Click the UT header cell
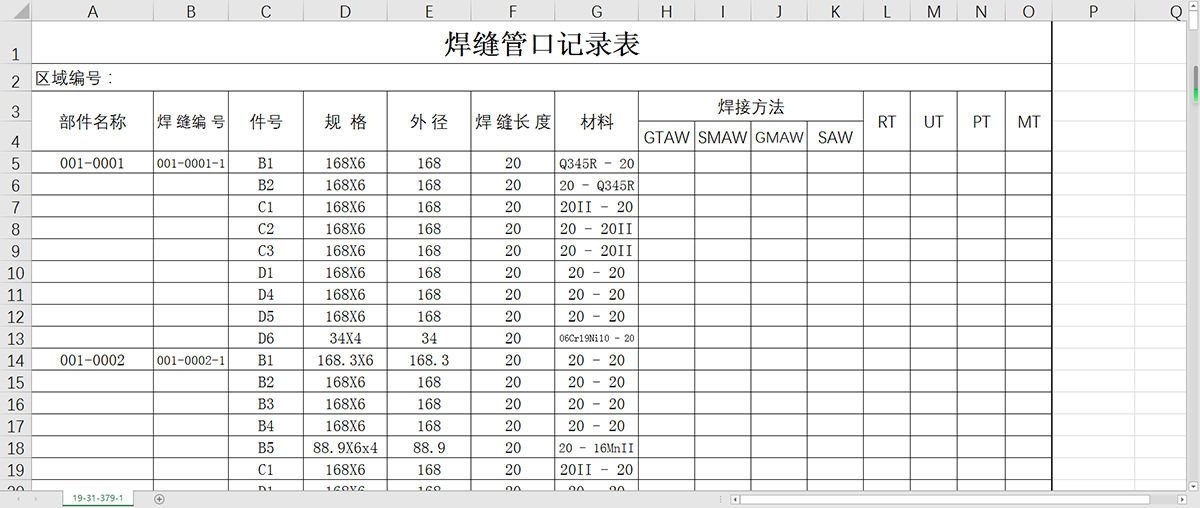 (934, 121)
